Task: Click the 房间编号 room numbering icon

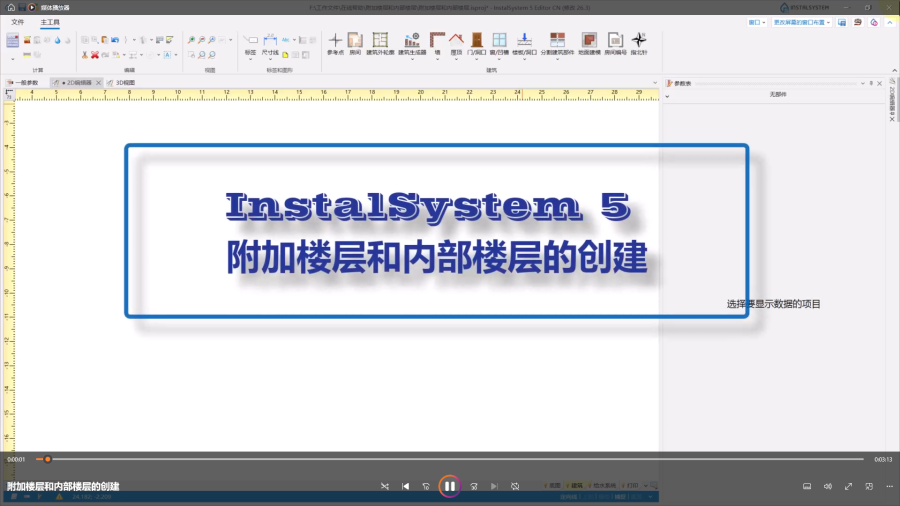Action: [x=615, y=42]
